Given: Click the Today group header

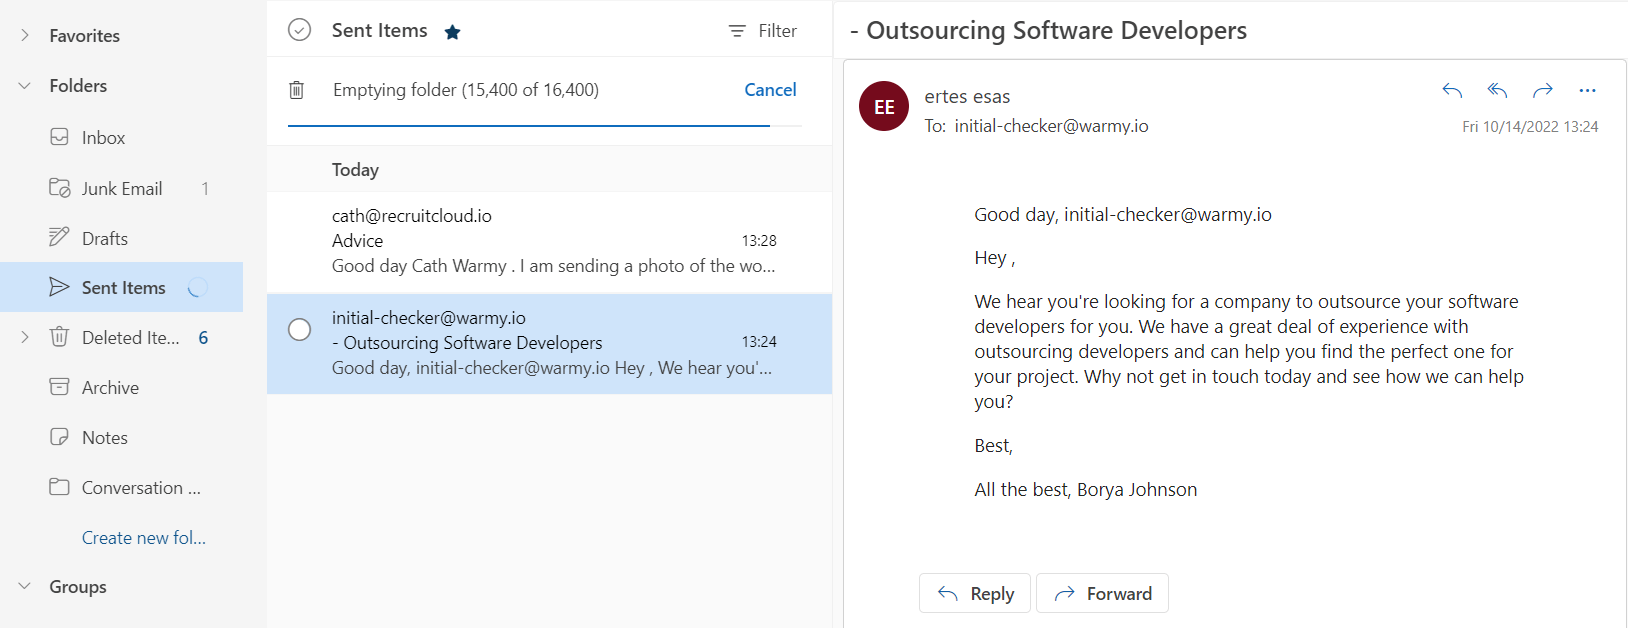Looking at the screenshot, I should point(355,170).
